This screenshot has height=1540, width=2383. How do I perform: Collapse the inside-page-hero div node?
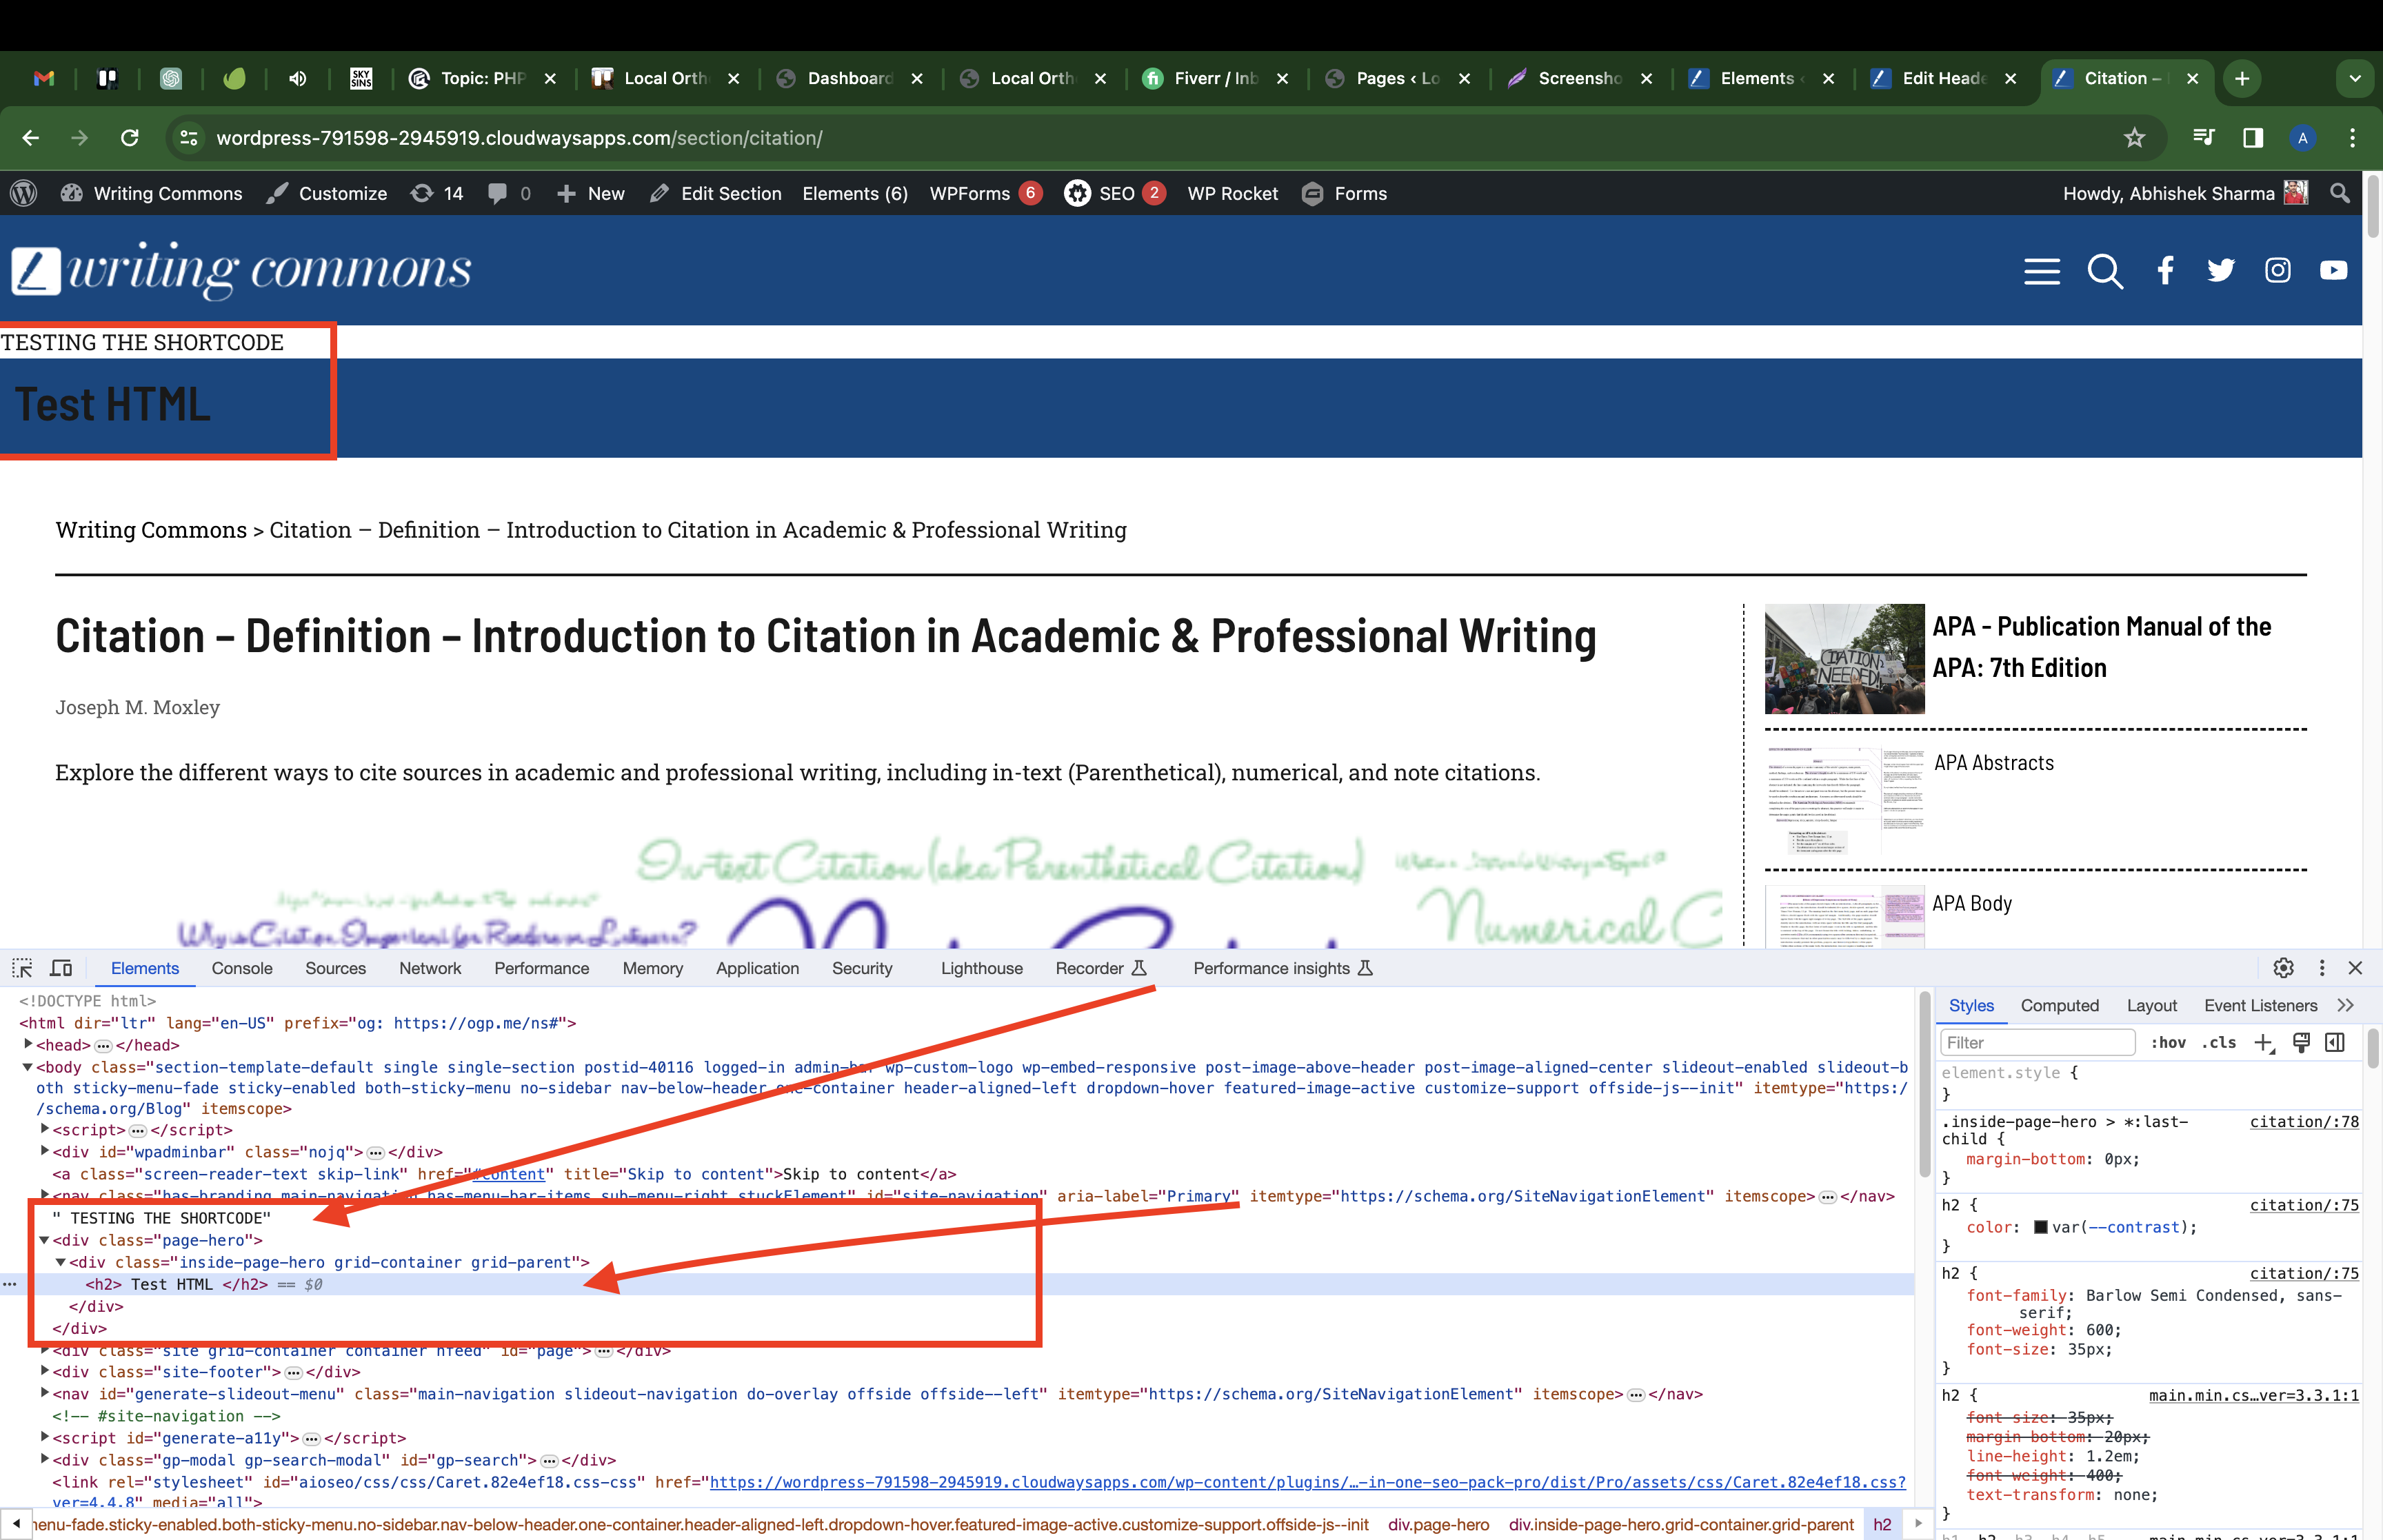tap(61, 1262)
